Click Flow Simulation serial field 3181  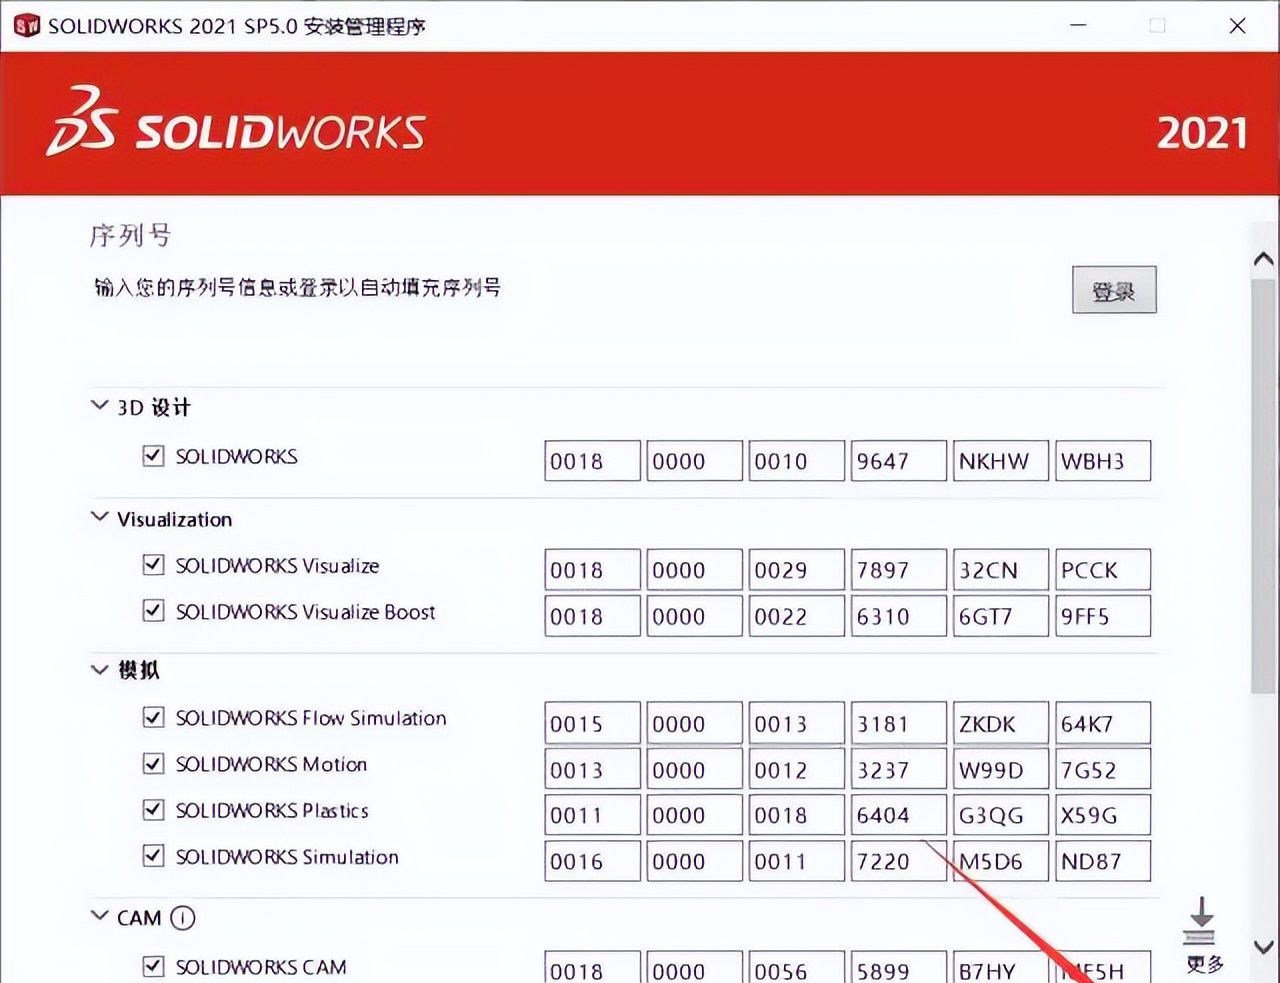pos(898,723)
